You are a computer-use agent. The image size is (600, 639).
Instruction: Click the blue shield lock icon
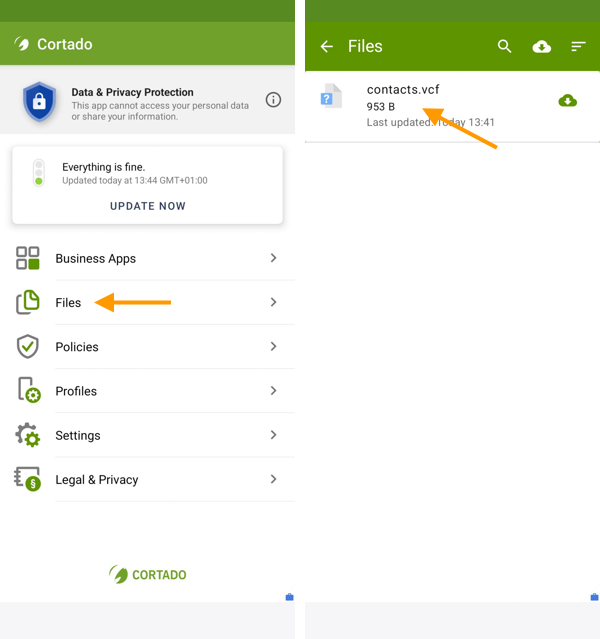(39, 102)
